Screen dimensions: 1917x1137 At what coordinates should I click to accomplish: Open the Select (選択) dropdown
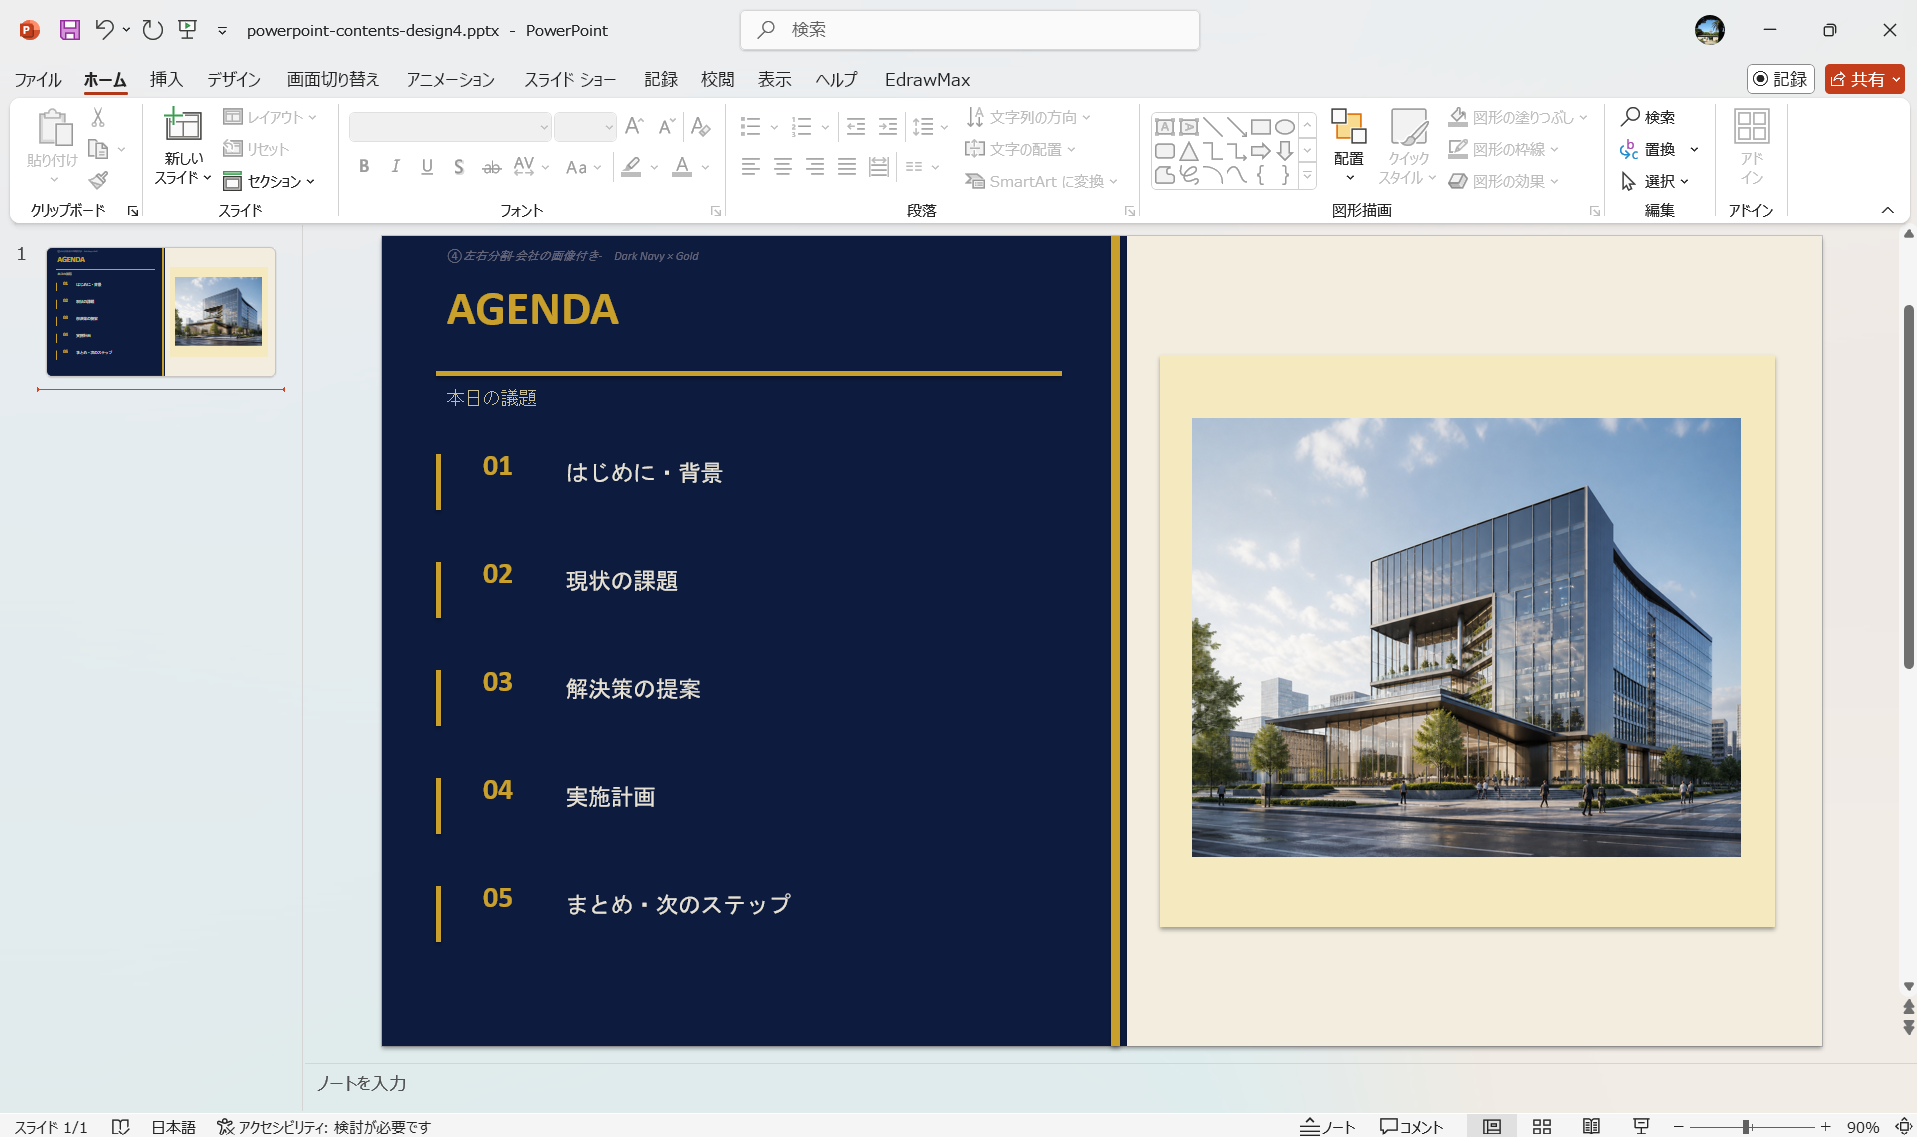[1655, 181]
